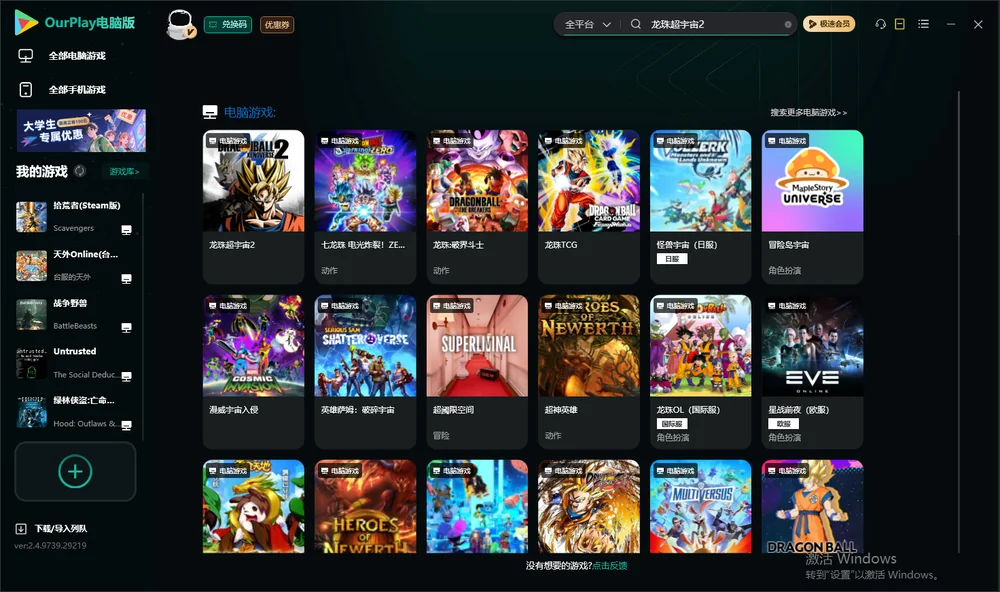Click PC icon on Untrusted row
Image resolution: width=1000 pixels, height=592 pixels.
[126, 376]
